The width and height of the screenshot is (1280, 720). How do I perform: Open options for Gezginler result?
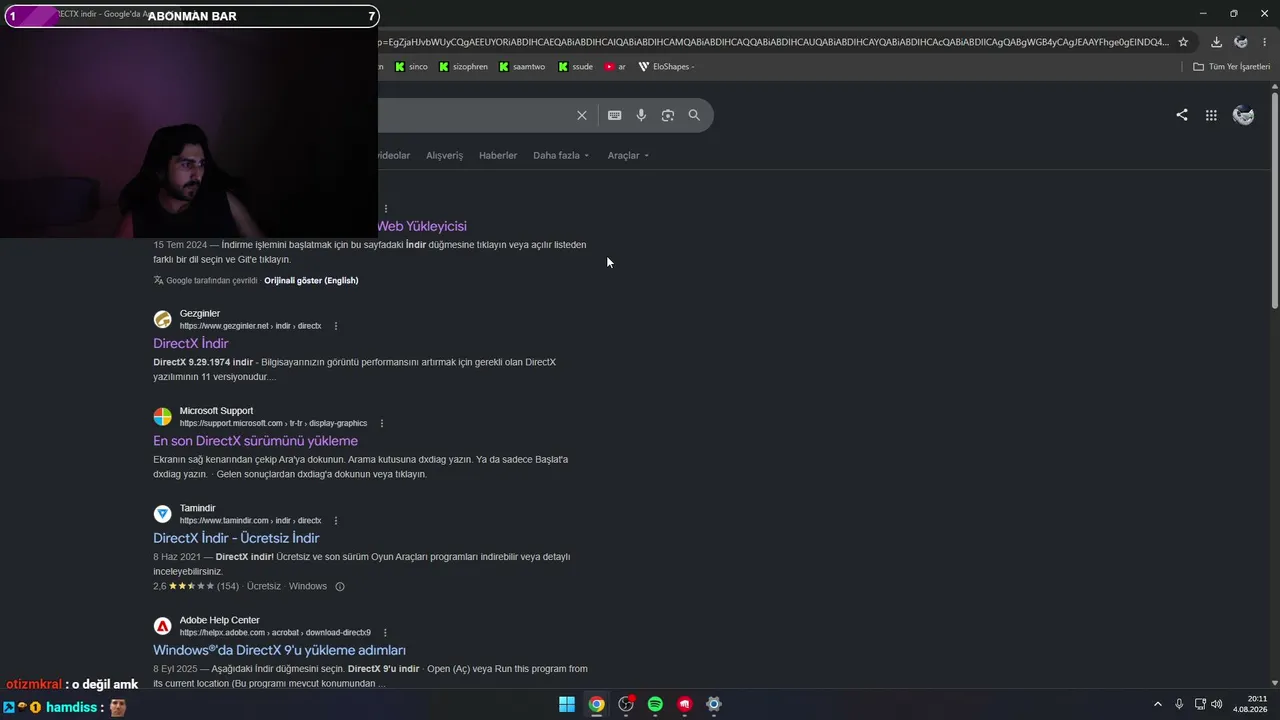click(336, 326)
